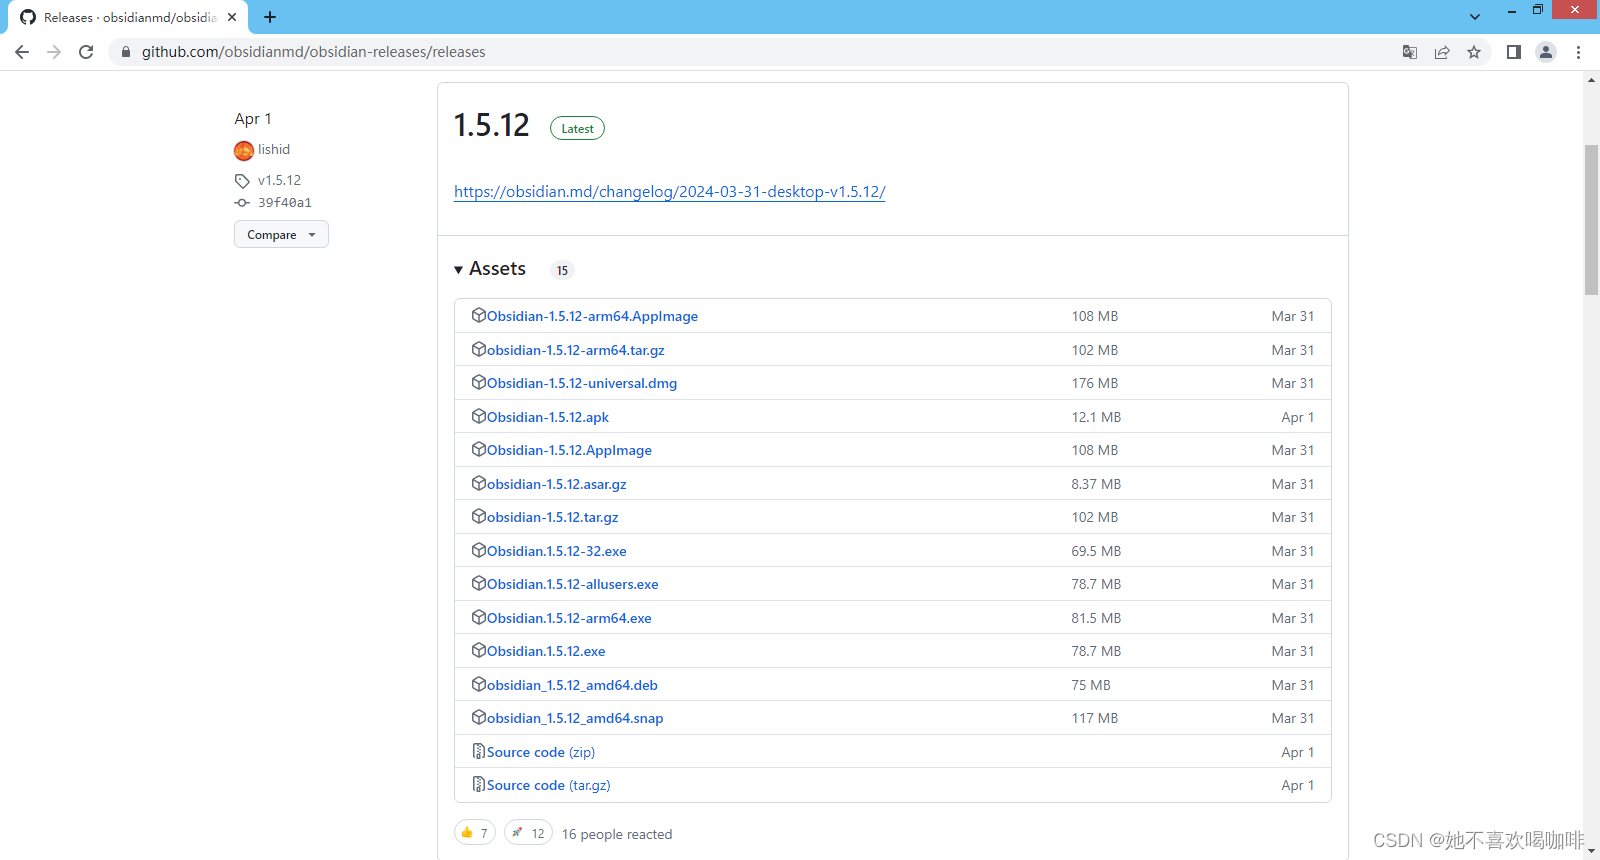Download Obsidian.1.5.12.exe
Image resolution: width=1600 pixels, height=860 pixels.
(546, 651)
